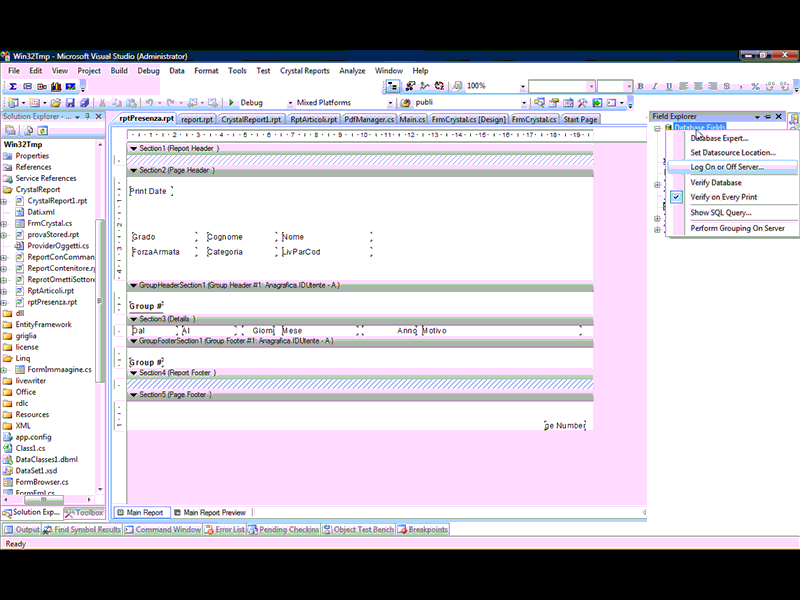Select the EntityFramework folder
800x600 pixels.
(43, 324)
